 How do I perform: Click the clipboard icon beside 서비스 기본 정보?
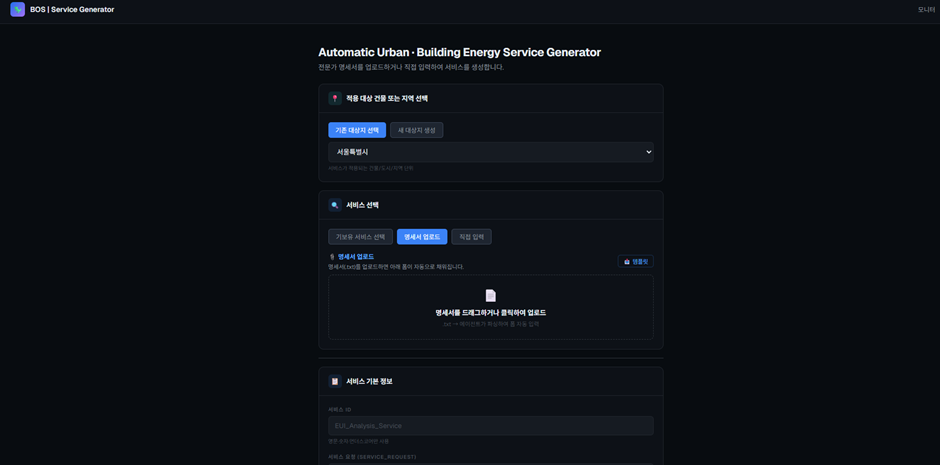[335, 381]
